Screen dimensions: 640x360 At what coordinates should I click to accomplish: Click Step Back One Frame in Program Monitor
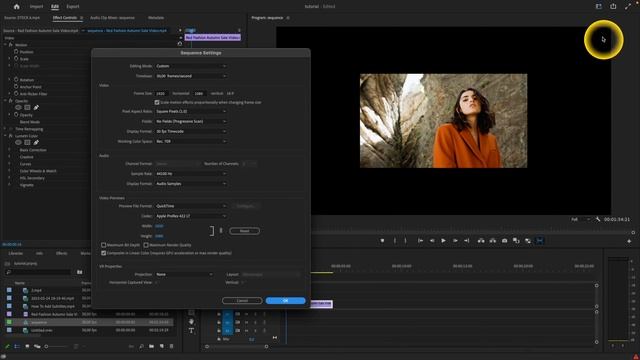(x=432, y=241)
